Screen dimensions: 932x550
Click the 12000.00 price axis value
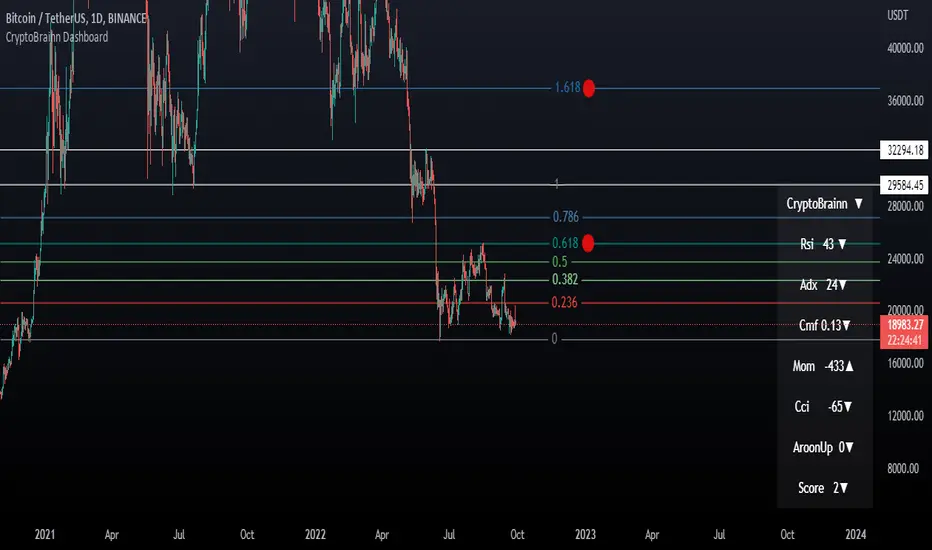click(x=905, y=416)
